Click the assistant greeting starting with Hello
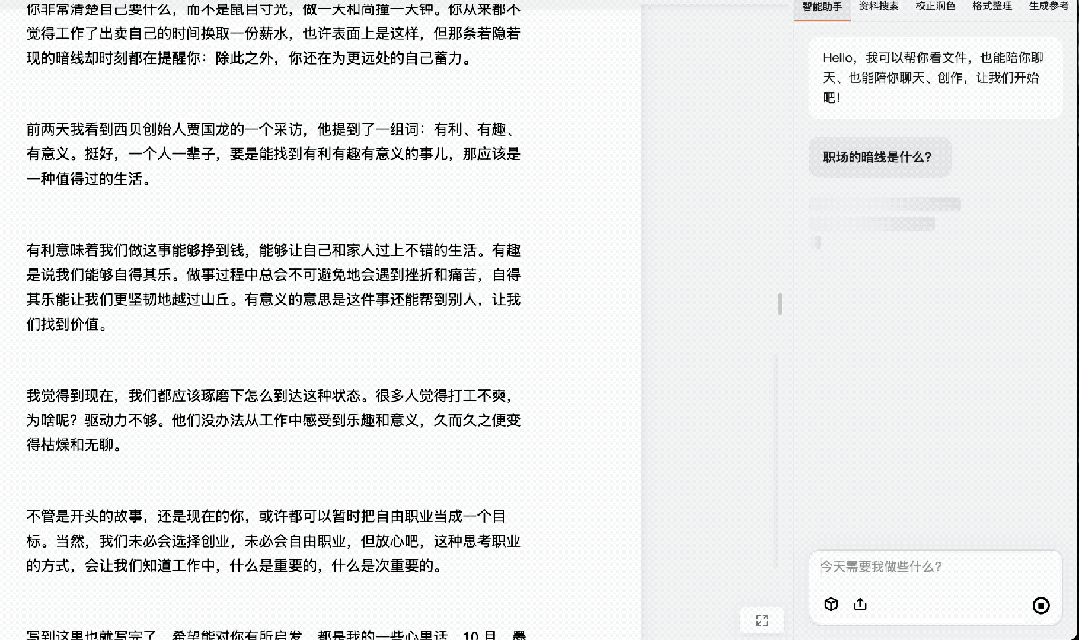Screen dimensions: 1079x640 pyautogui.click(x=935, y=78)
